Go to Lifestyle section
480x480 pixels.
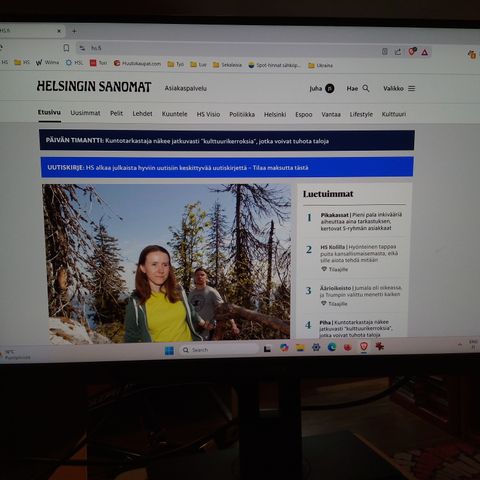click(361, 114)
